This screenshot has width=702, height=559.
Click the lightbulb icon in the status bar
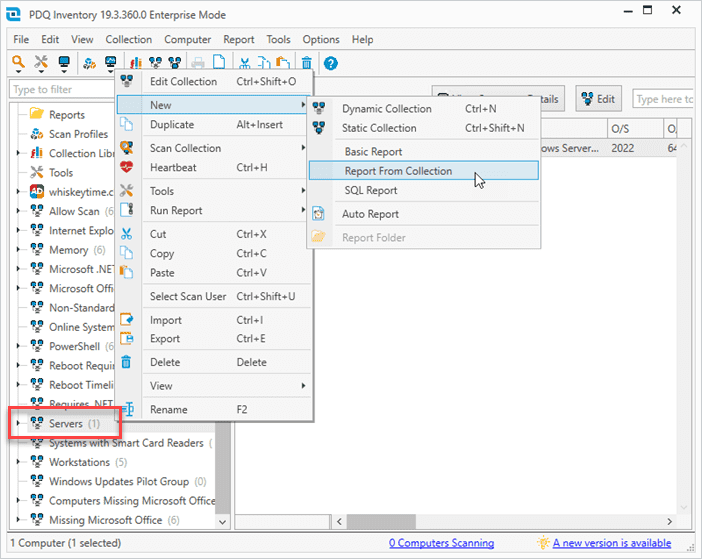coord(543,542)
